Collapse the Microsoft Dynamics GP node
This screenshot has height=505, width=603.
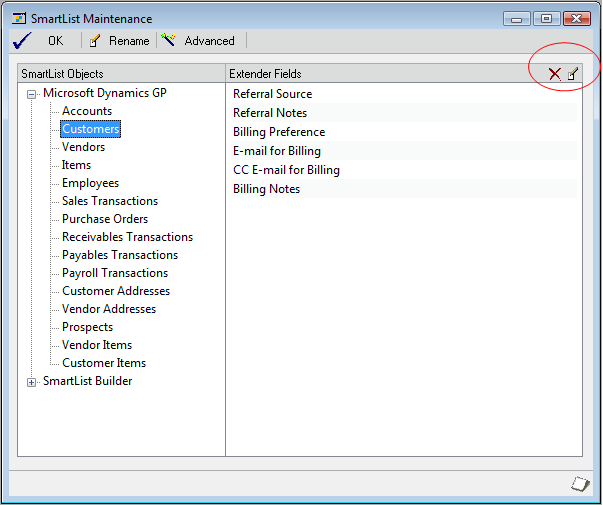[32, 94]
